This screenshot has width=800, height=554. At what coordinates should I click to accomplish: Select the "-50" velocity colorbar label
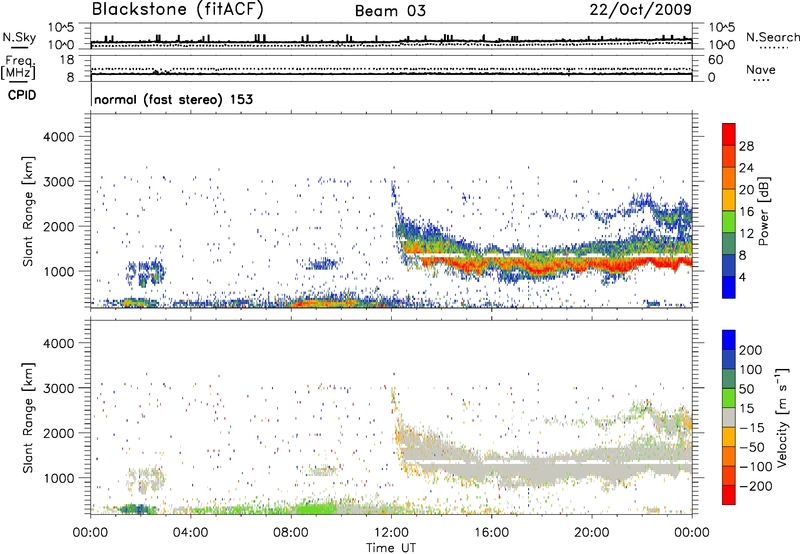750,447
